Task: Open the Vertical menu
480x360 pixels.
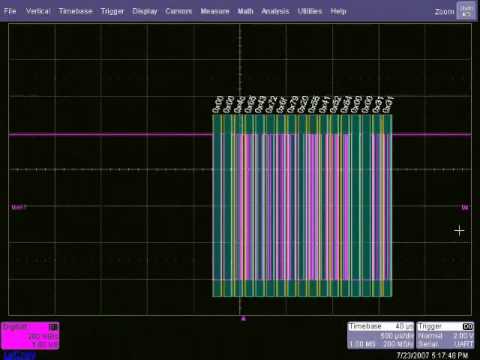Action: [x=38, y=11]
